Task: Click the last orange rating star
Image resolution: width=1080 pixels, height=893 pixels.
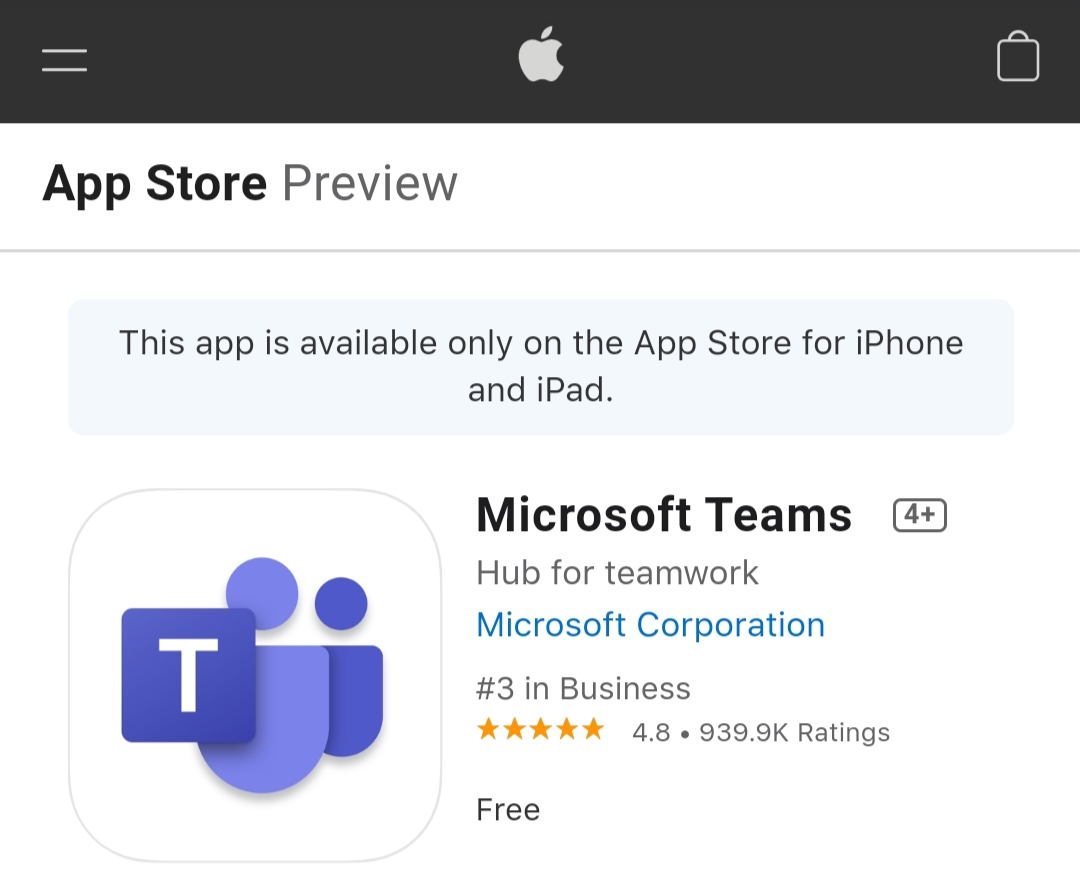Action: click(x=592, y=729)
